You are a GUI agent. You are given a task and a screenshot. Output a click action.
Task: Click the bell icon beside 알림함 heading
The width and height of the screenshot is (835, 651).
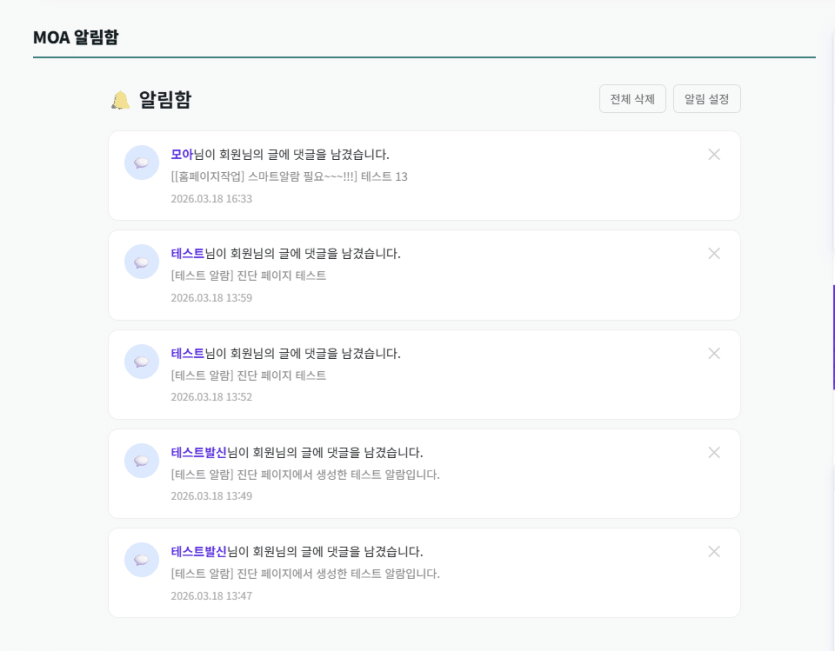120,97
